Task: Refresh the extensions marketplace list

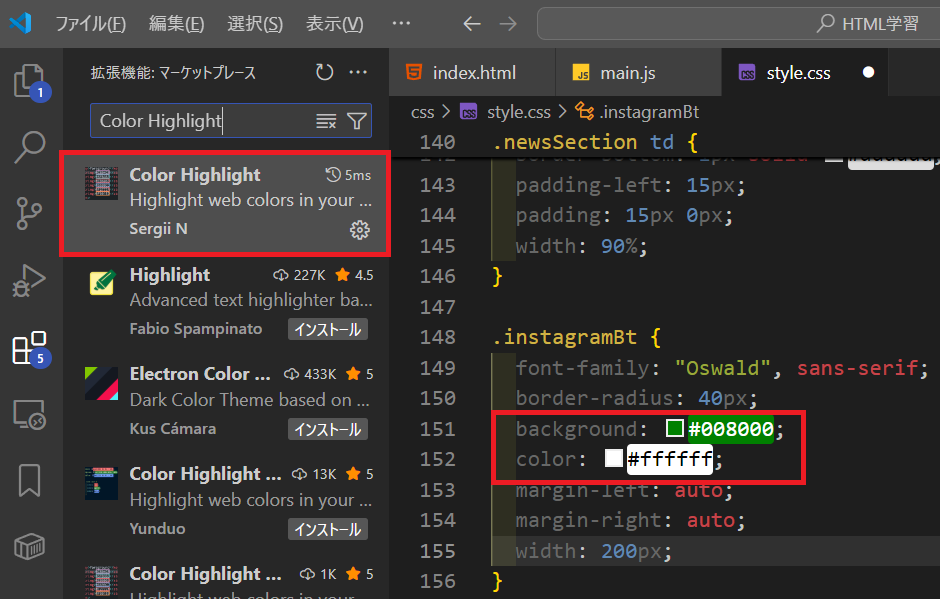Action: [x=324, y=73]
